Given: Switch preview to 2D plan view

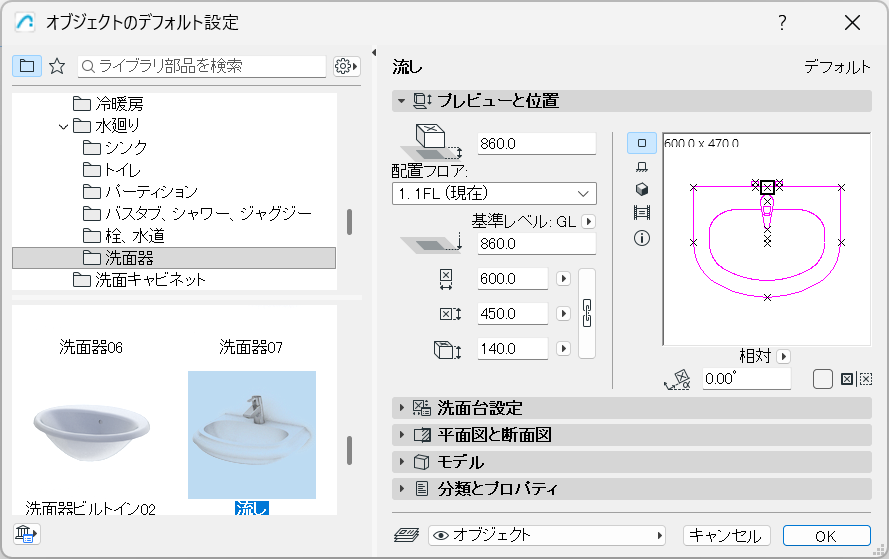Looking at the screenshot, I should pos(642,143).
